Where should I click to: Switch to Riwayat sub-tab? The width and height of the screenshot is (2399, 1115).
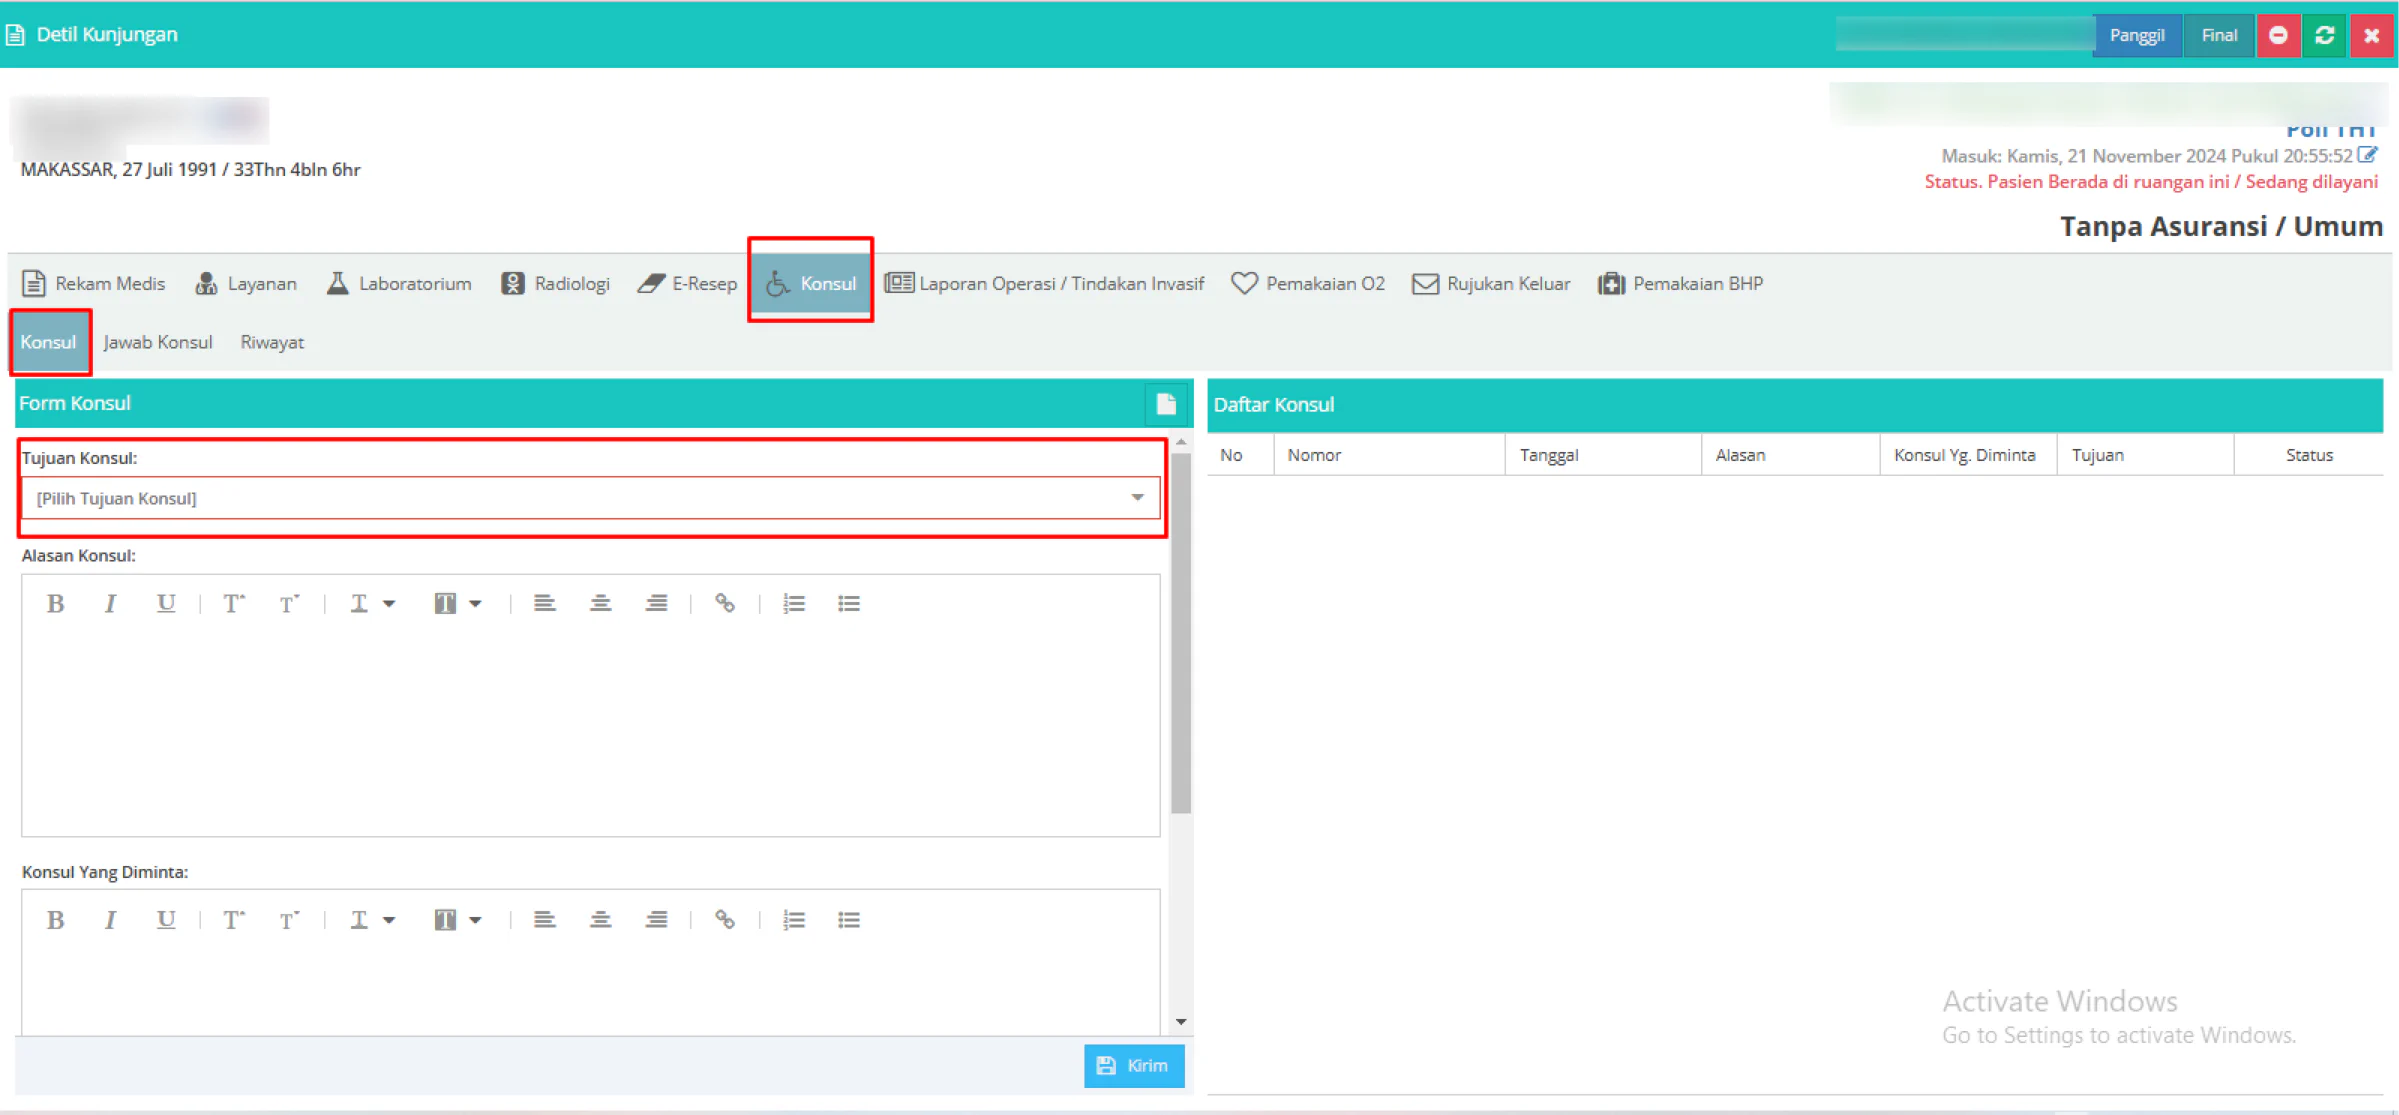coord(272,342)
